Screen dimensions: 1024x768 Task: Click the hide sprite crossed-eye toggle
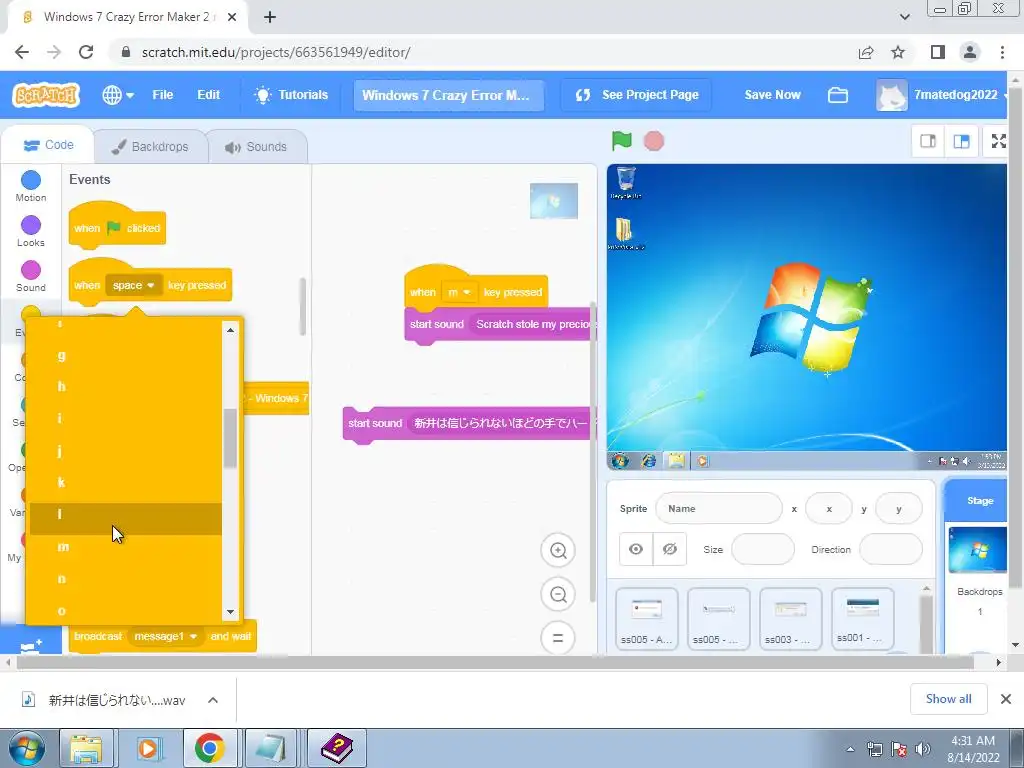[669, 549]
